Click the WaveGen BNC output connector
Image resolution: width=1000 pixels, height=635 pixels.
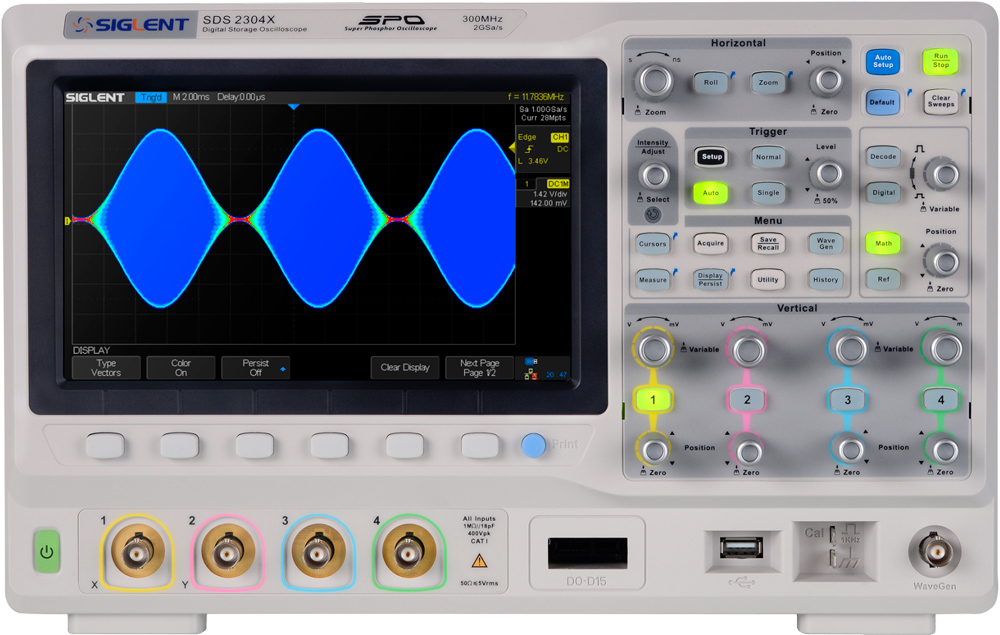click(x=934, y=552)
